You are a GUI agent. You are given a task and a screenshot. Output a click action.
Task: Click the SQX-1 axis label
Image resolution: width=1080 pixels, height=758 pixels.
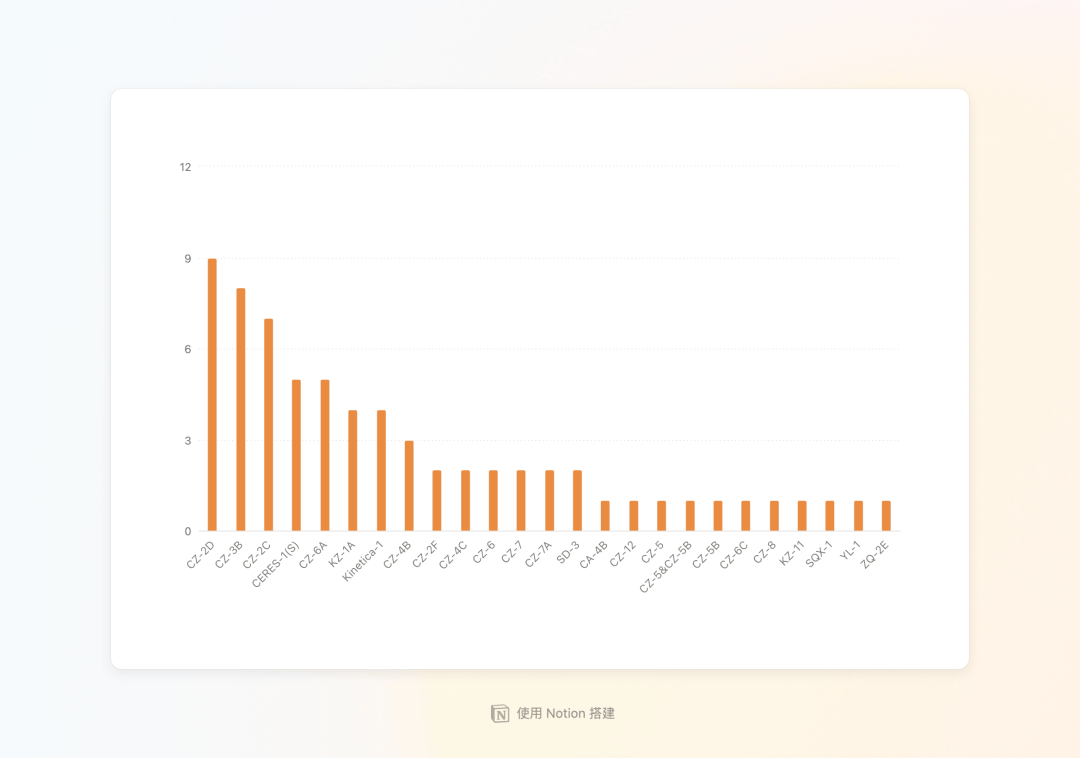[820, 554]
